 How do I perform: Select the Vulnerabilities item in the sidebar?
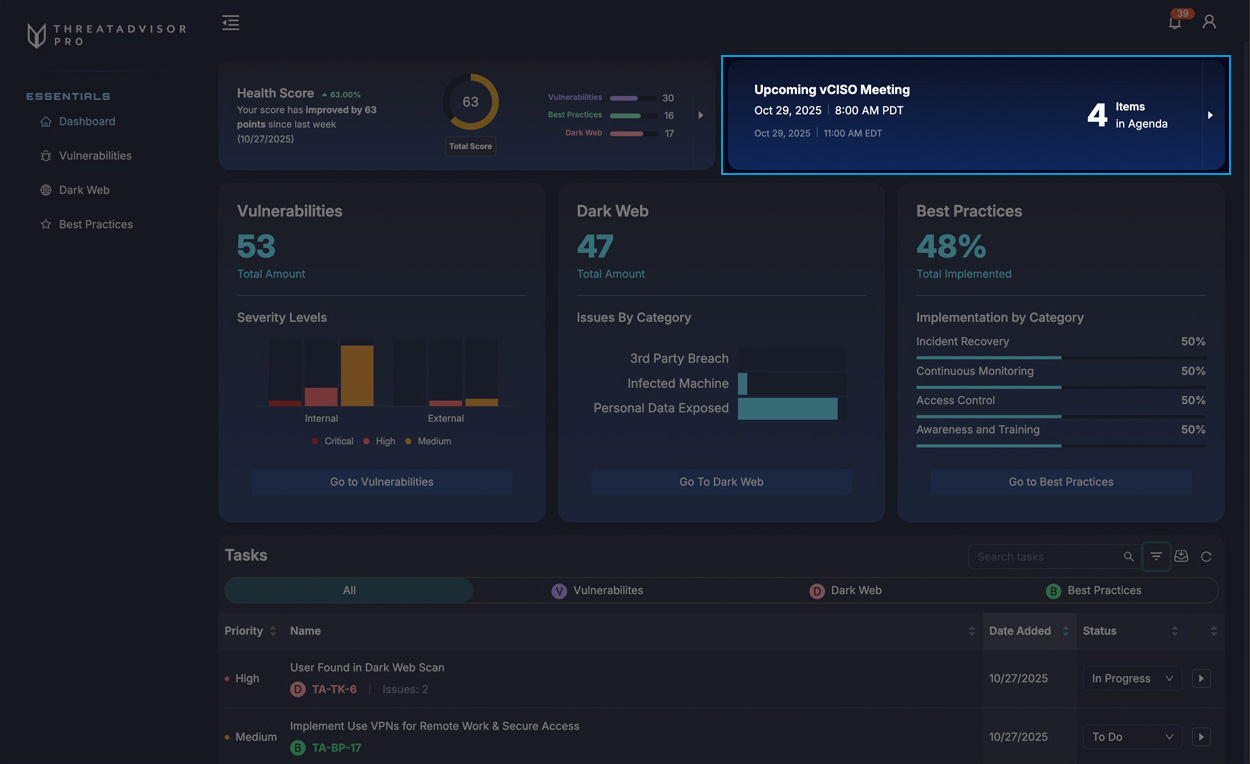[x=95, y=156]
